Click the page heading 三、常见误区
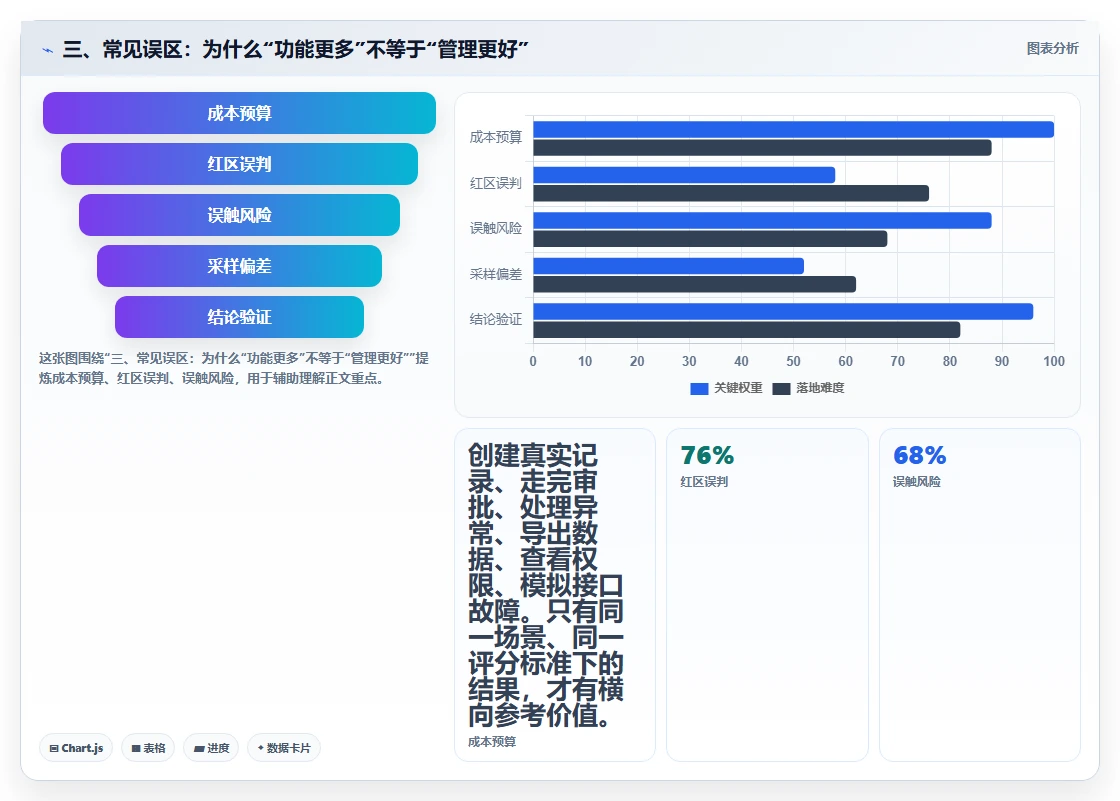Viewport: 1120px width, 801px height. coord(295,49)
